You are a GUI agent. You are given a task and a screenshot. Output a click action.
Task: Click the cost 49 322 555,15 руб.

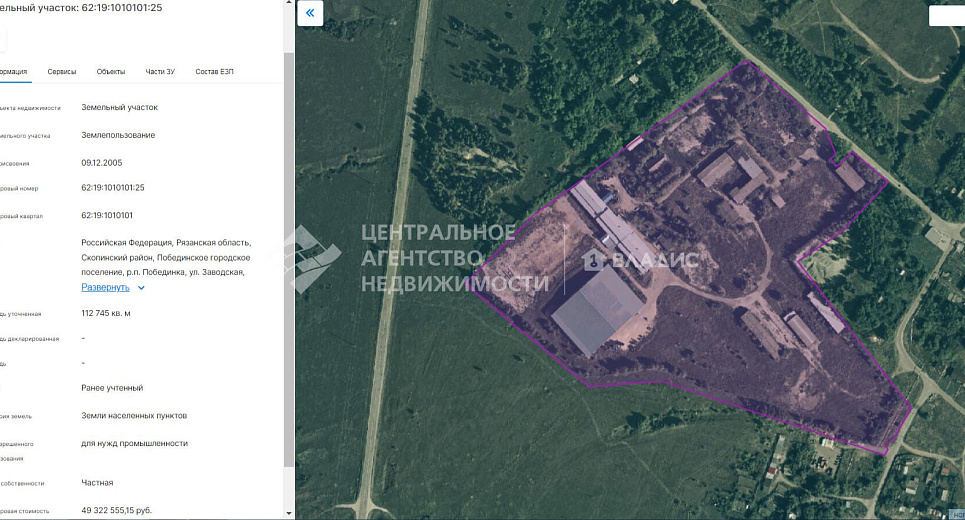click(116, 510)
